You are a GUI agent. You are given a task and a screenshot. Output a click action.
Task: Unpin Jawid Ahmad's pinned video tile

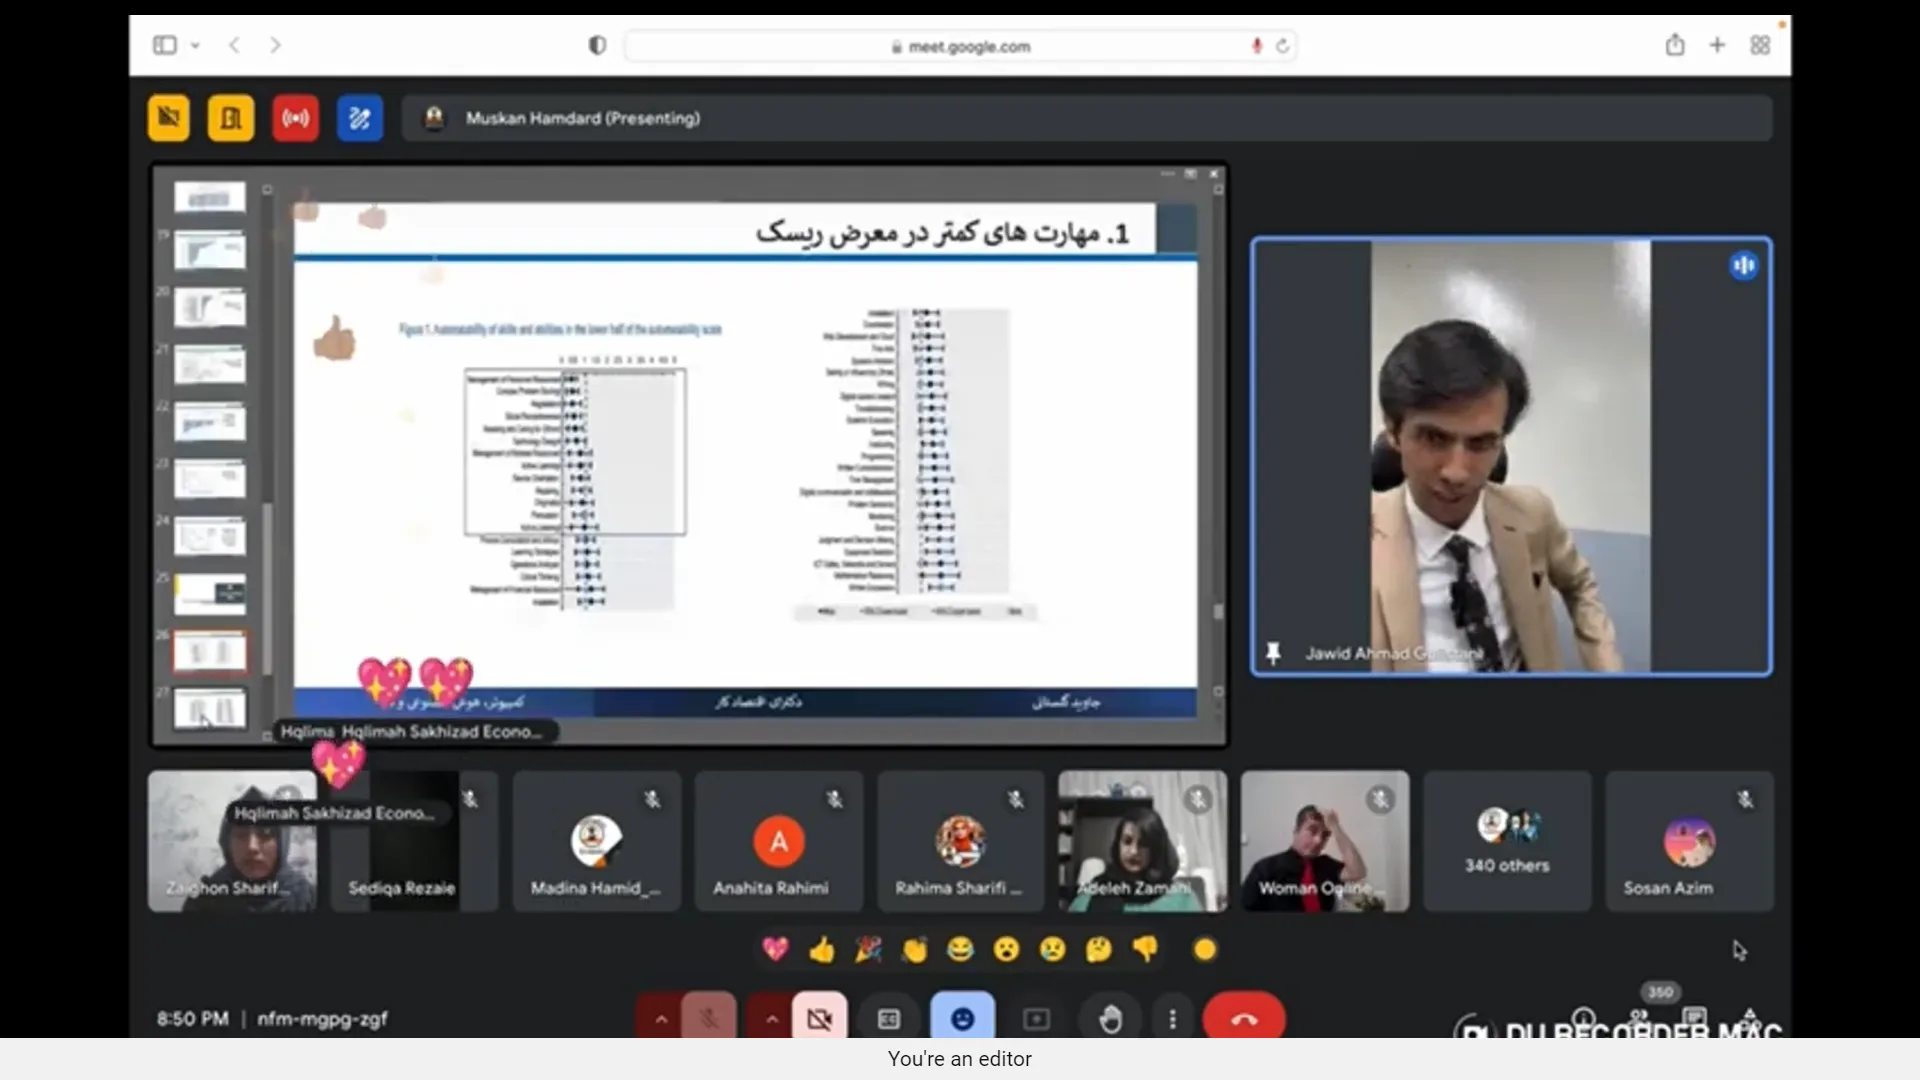tap(1273, 653)
